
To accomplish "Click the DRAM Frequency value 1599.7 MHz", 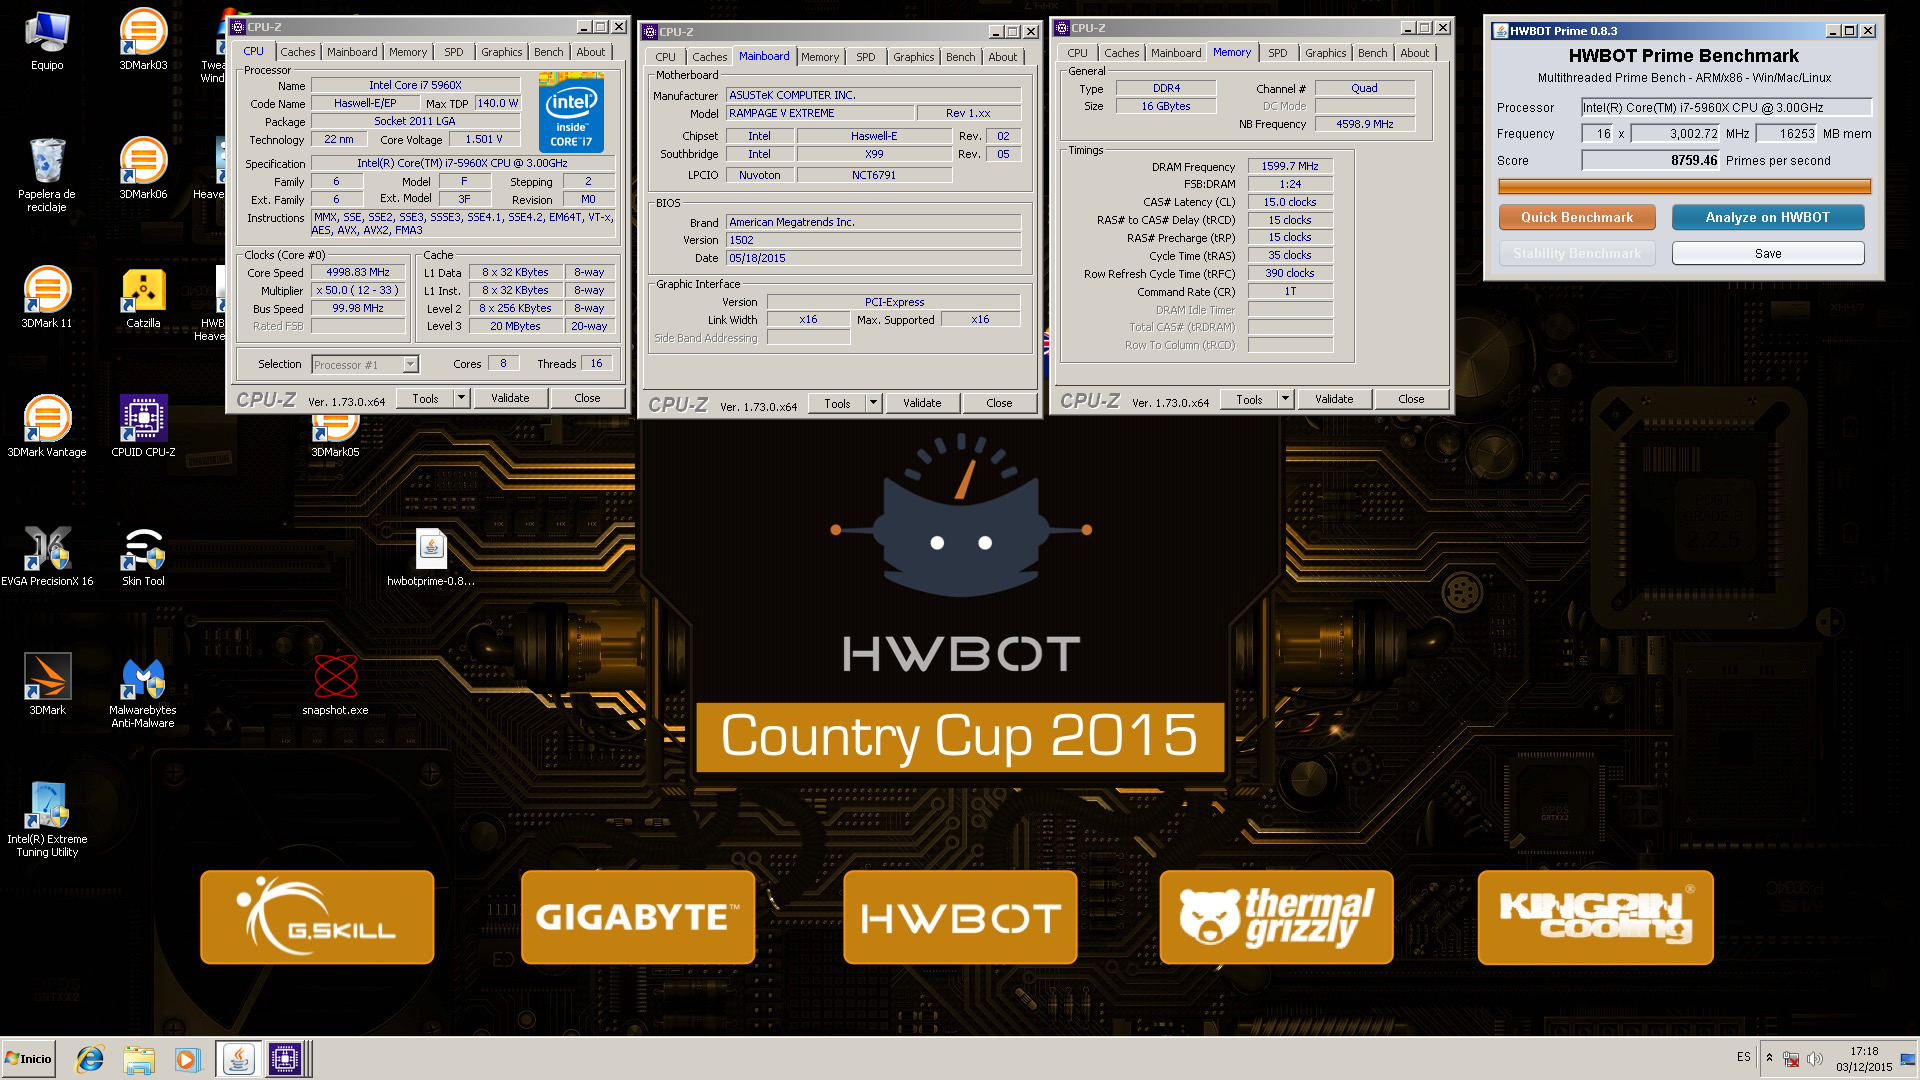I will (1290, 166).
